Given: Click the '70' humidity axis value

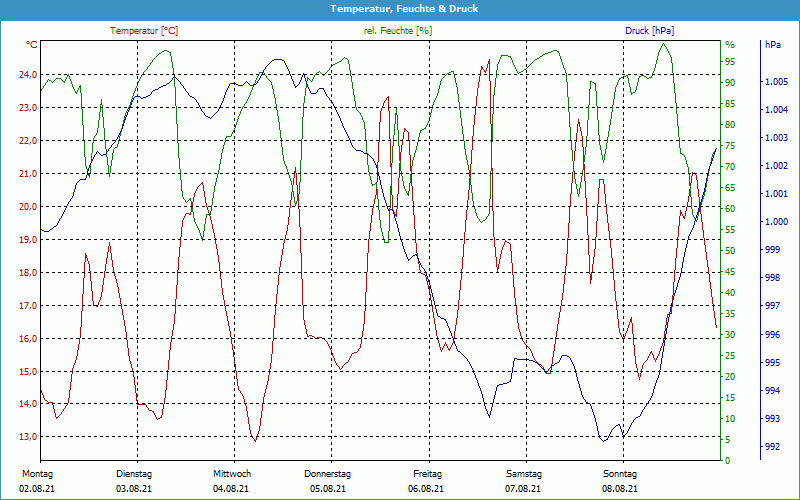Looking at the screenshot, I should [x=730, y=167].
